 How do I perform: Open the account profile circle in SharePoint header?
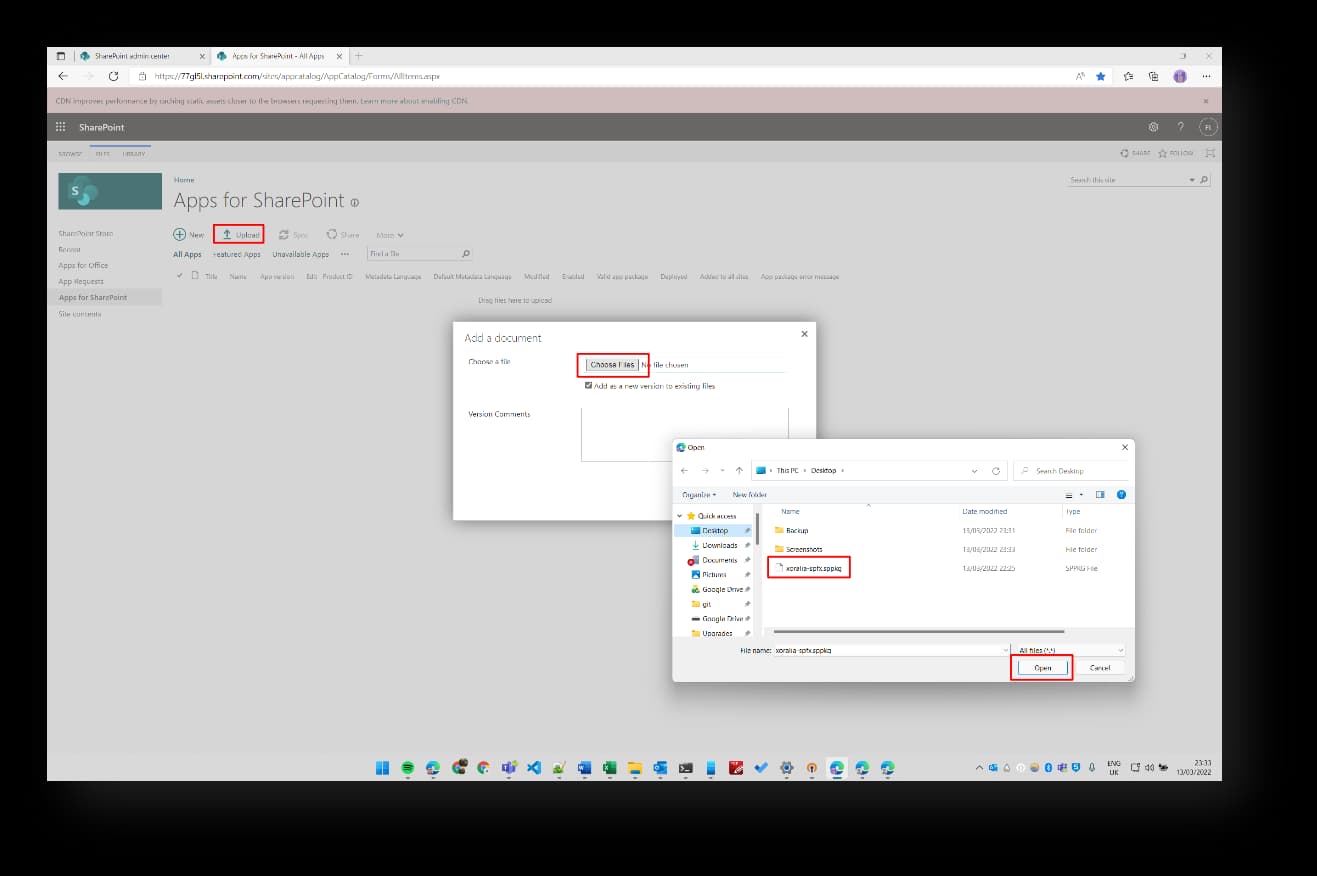[x=1208, y=127]
